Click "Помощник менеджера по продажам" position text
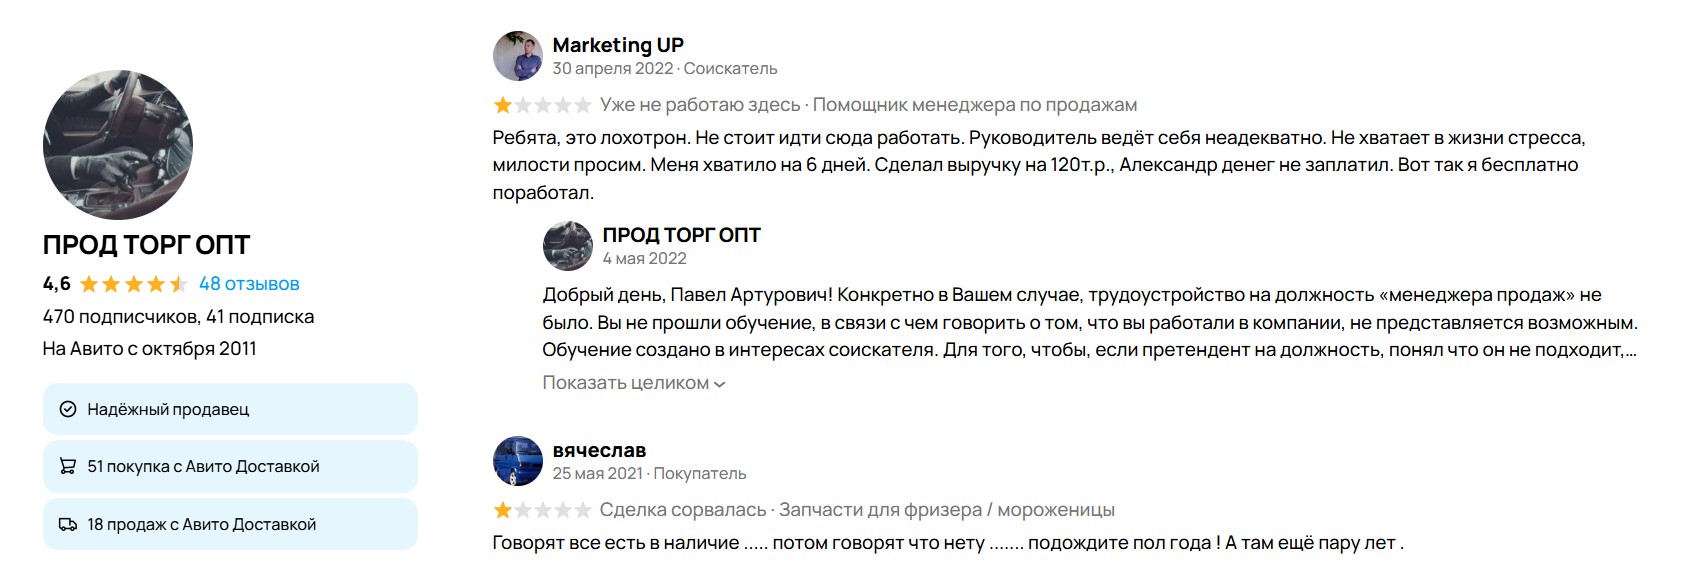Viewport: 1688px width, 570px height. click(974, 105)
